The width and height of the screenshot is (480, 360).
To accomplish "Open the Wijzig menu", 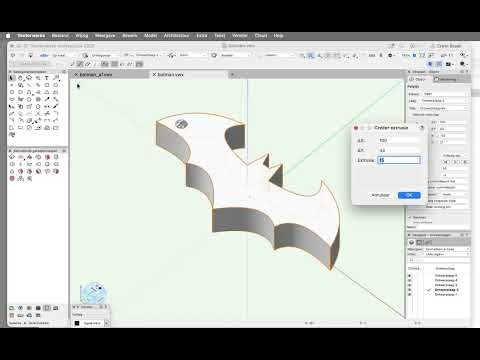I will point(82,36).
